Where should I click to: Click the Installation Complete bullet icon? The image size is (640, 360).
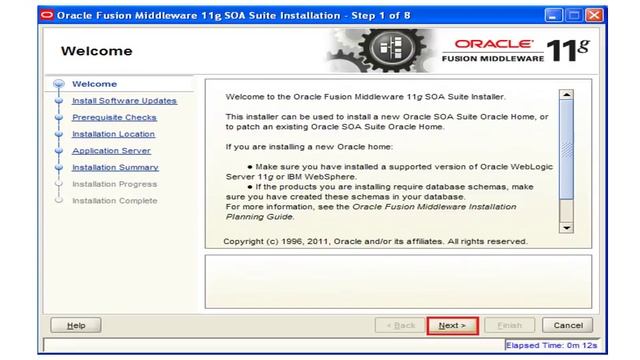pos(59,200)
